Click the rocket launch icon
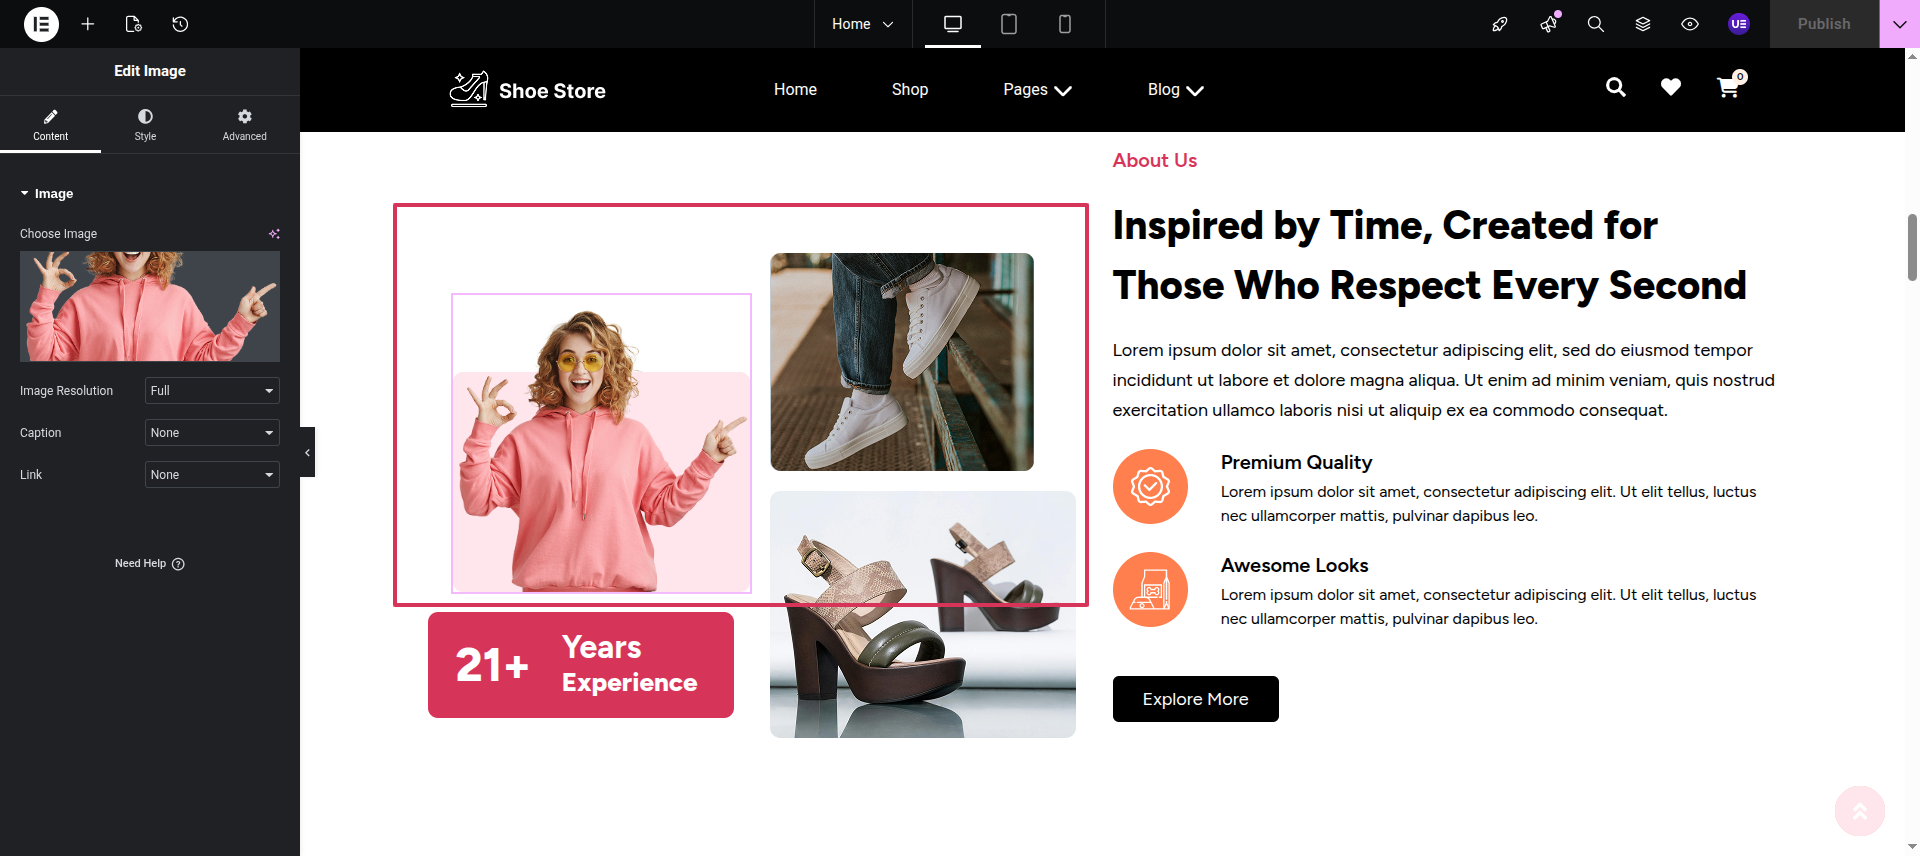The width and height of the screenshot is (1920, 856). pyautogui.click(x=1500, y=24)
